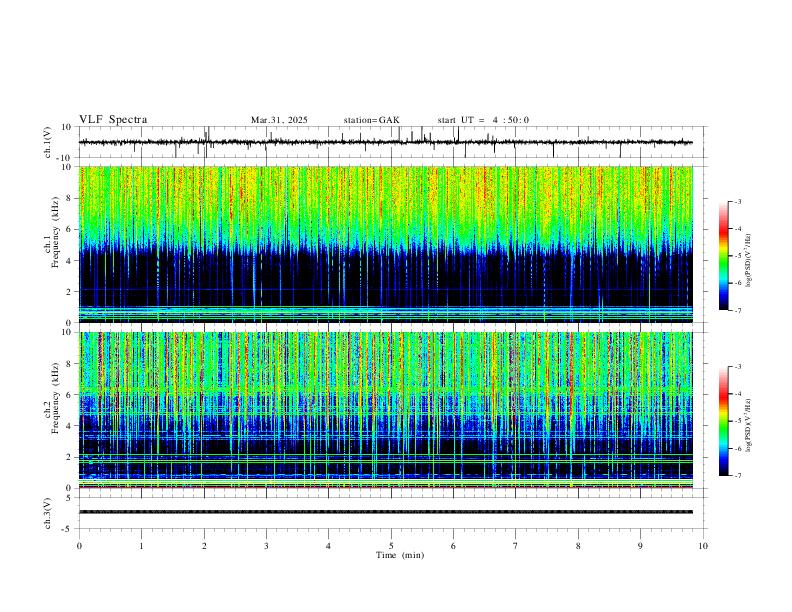Click the "-7" label on ch.2 color bar
The height and width of the screenshot is (612, 792).
(x=737, y=476)
